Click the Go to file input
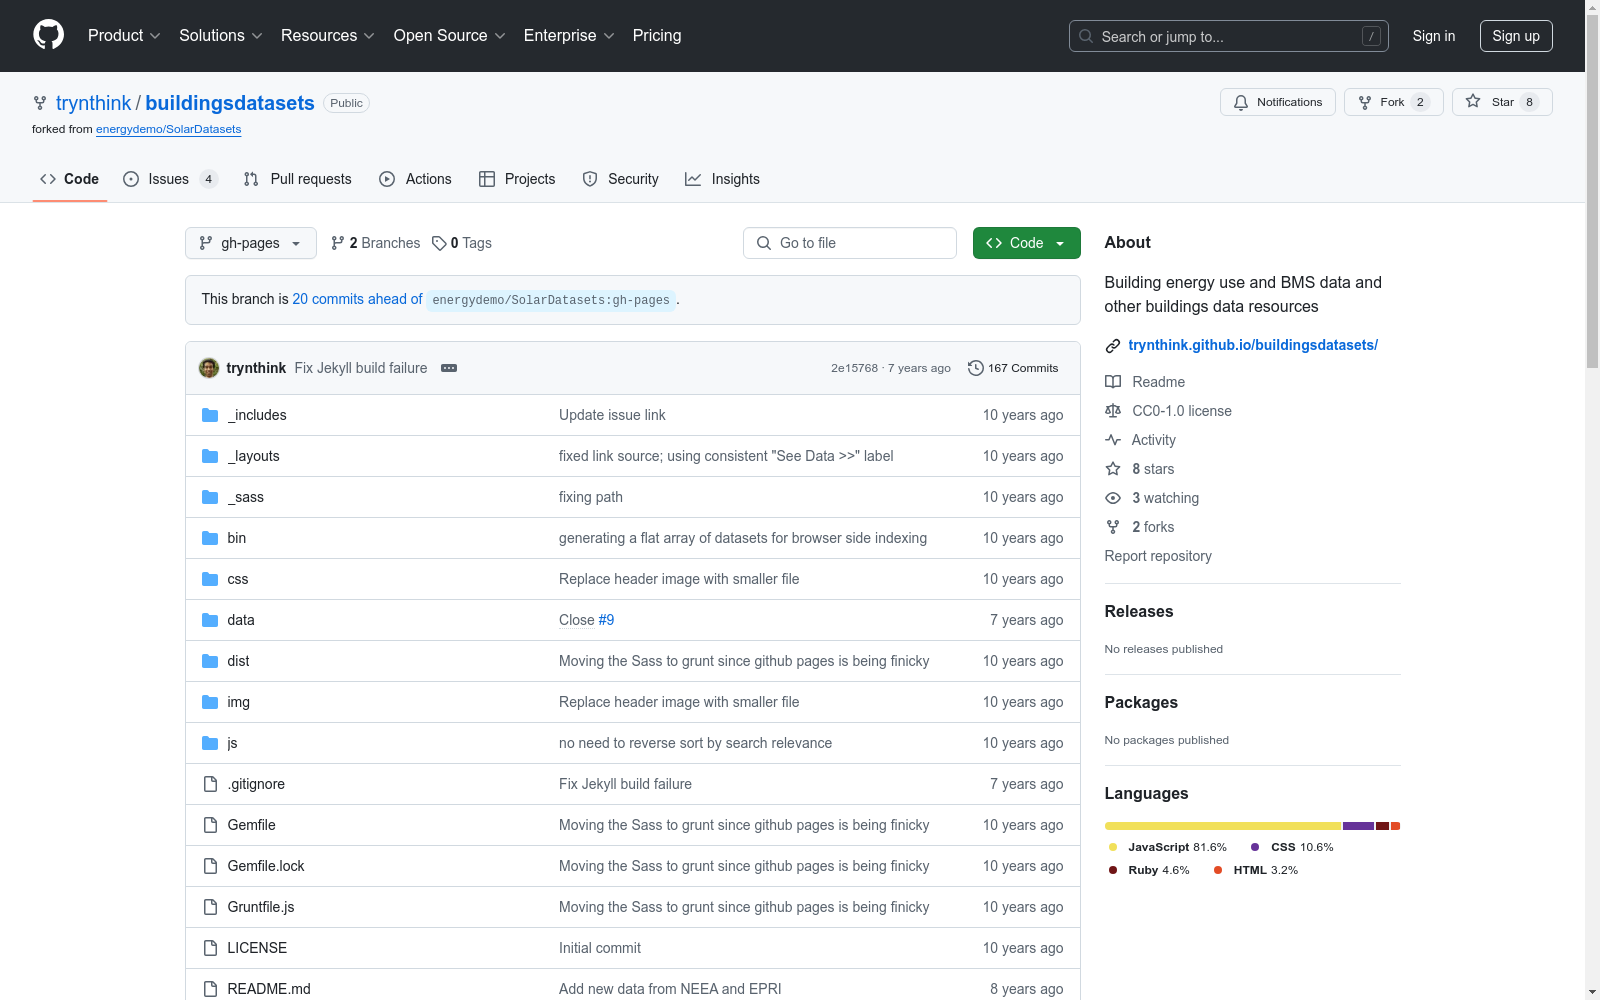This screenshot has height=1000, width=1600. 850,243
